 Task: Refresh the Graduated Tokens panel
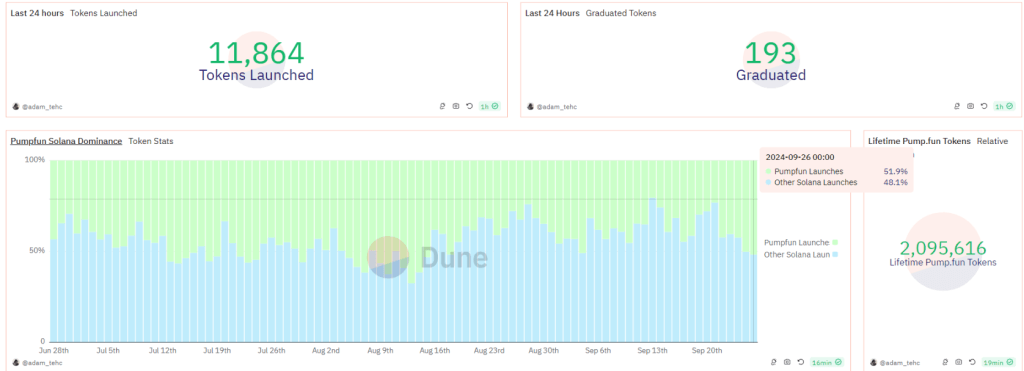point(984,106)
